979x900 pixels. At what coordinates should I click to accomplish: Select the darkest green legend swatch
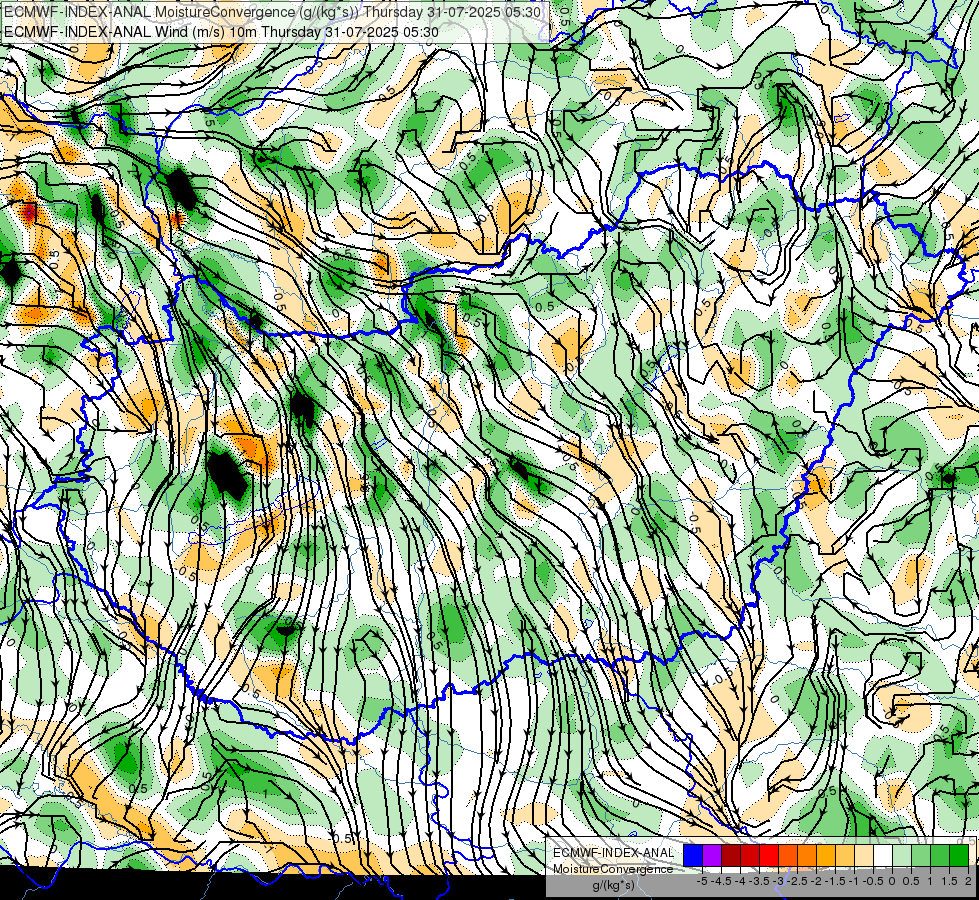[x=959, y=855]
